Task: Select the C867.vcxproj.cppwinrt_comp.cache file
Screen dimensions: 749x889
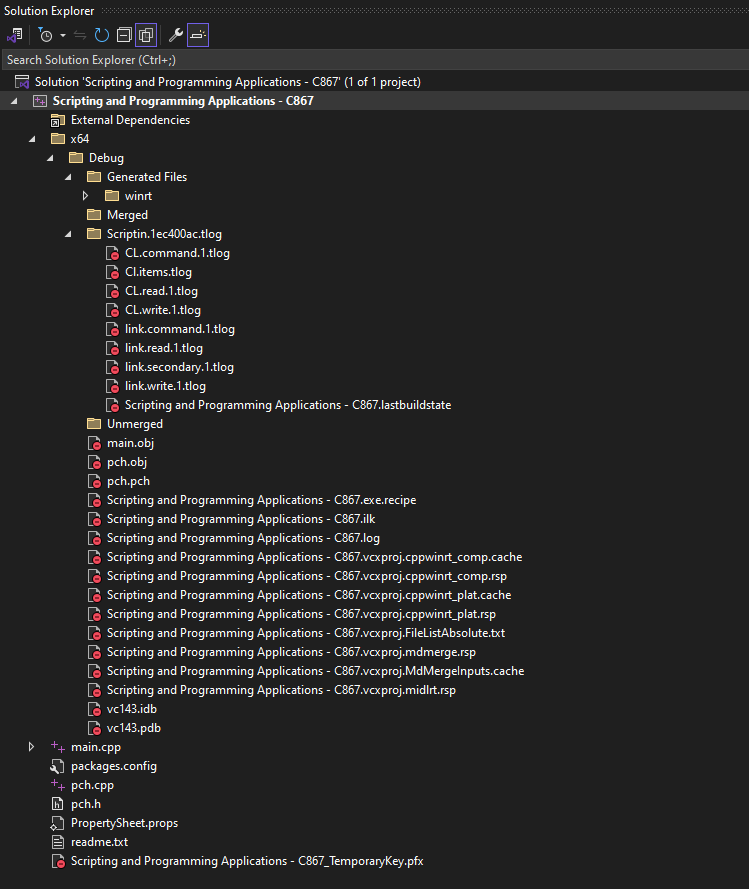Action: [315, 557]
